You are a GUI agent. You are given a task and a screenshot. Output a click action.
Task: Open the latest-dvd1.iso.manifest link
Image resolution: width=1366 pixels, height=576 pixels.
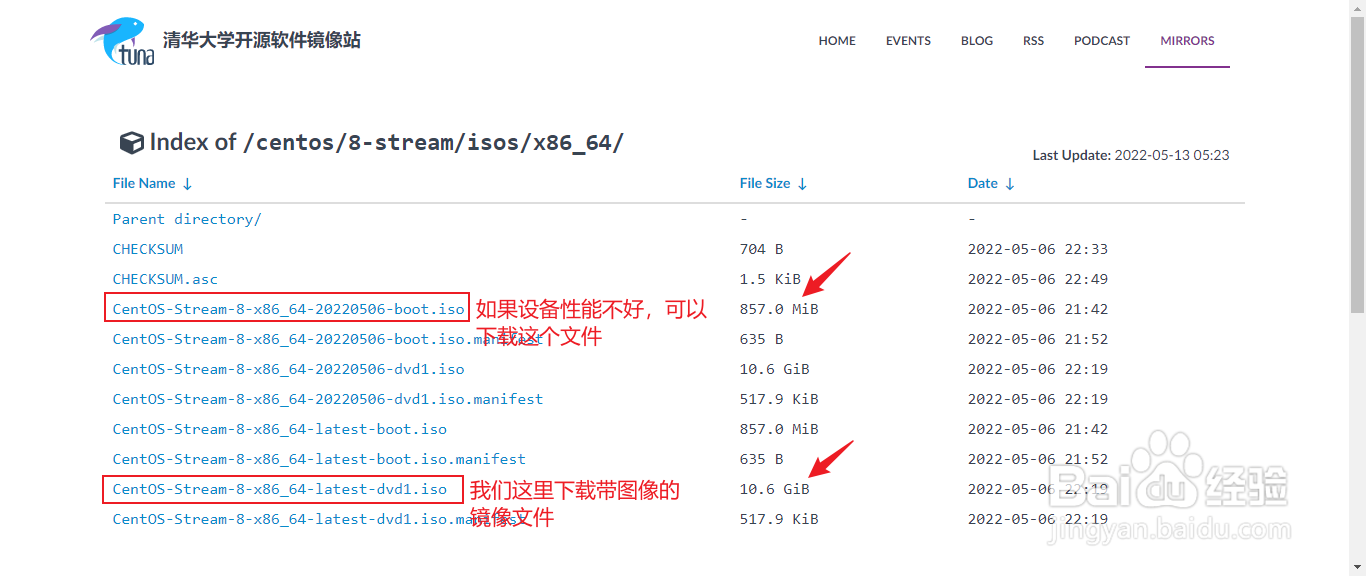click(x=319, y=519)
